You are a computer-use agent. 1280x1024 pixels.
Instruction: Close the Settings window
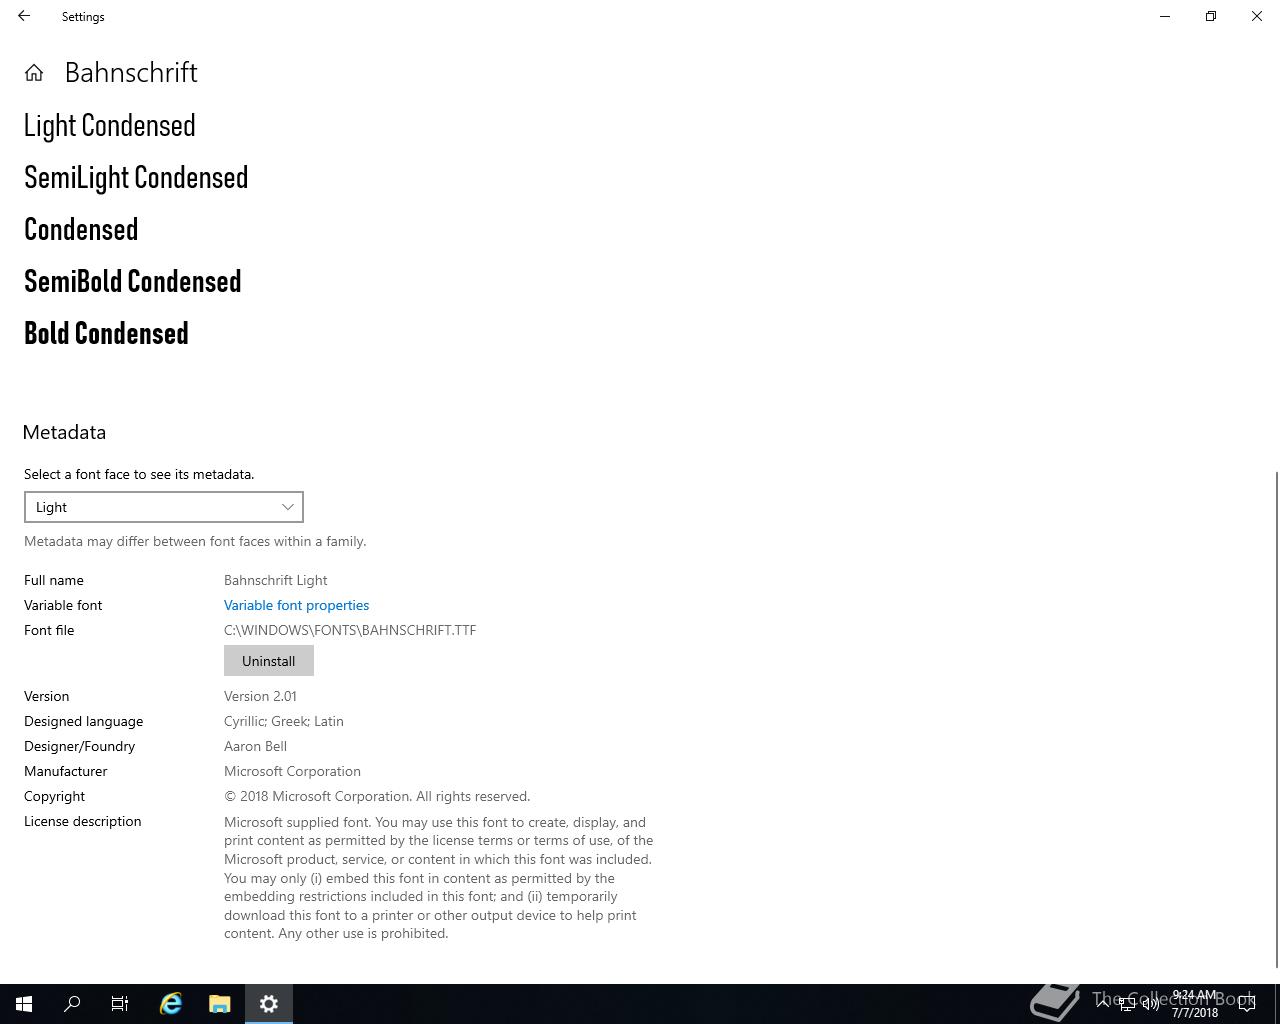click(x=1257, y=16)
